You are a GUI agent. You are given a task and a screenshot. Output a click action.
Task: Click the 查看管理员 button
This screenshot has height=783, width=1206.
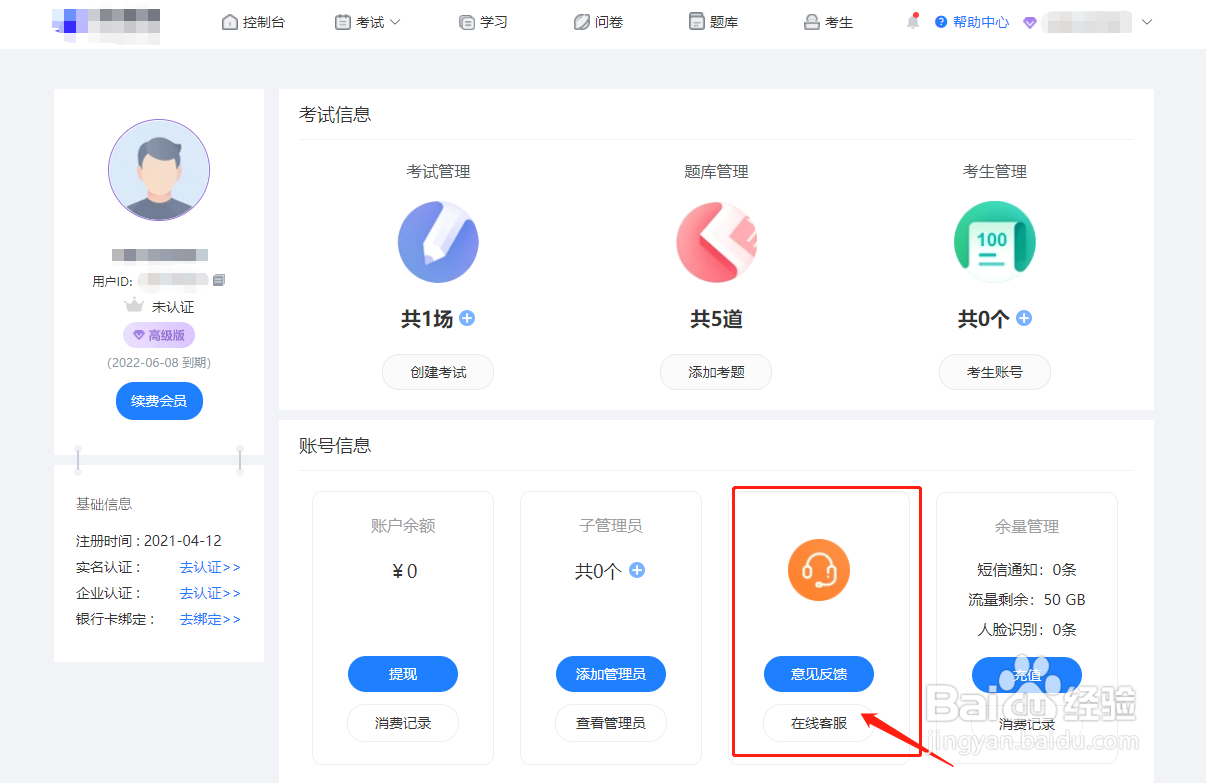611,723
